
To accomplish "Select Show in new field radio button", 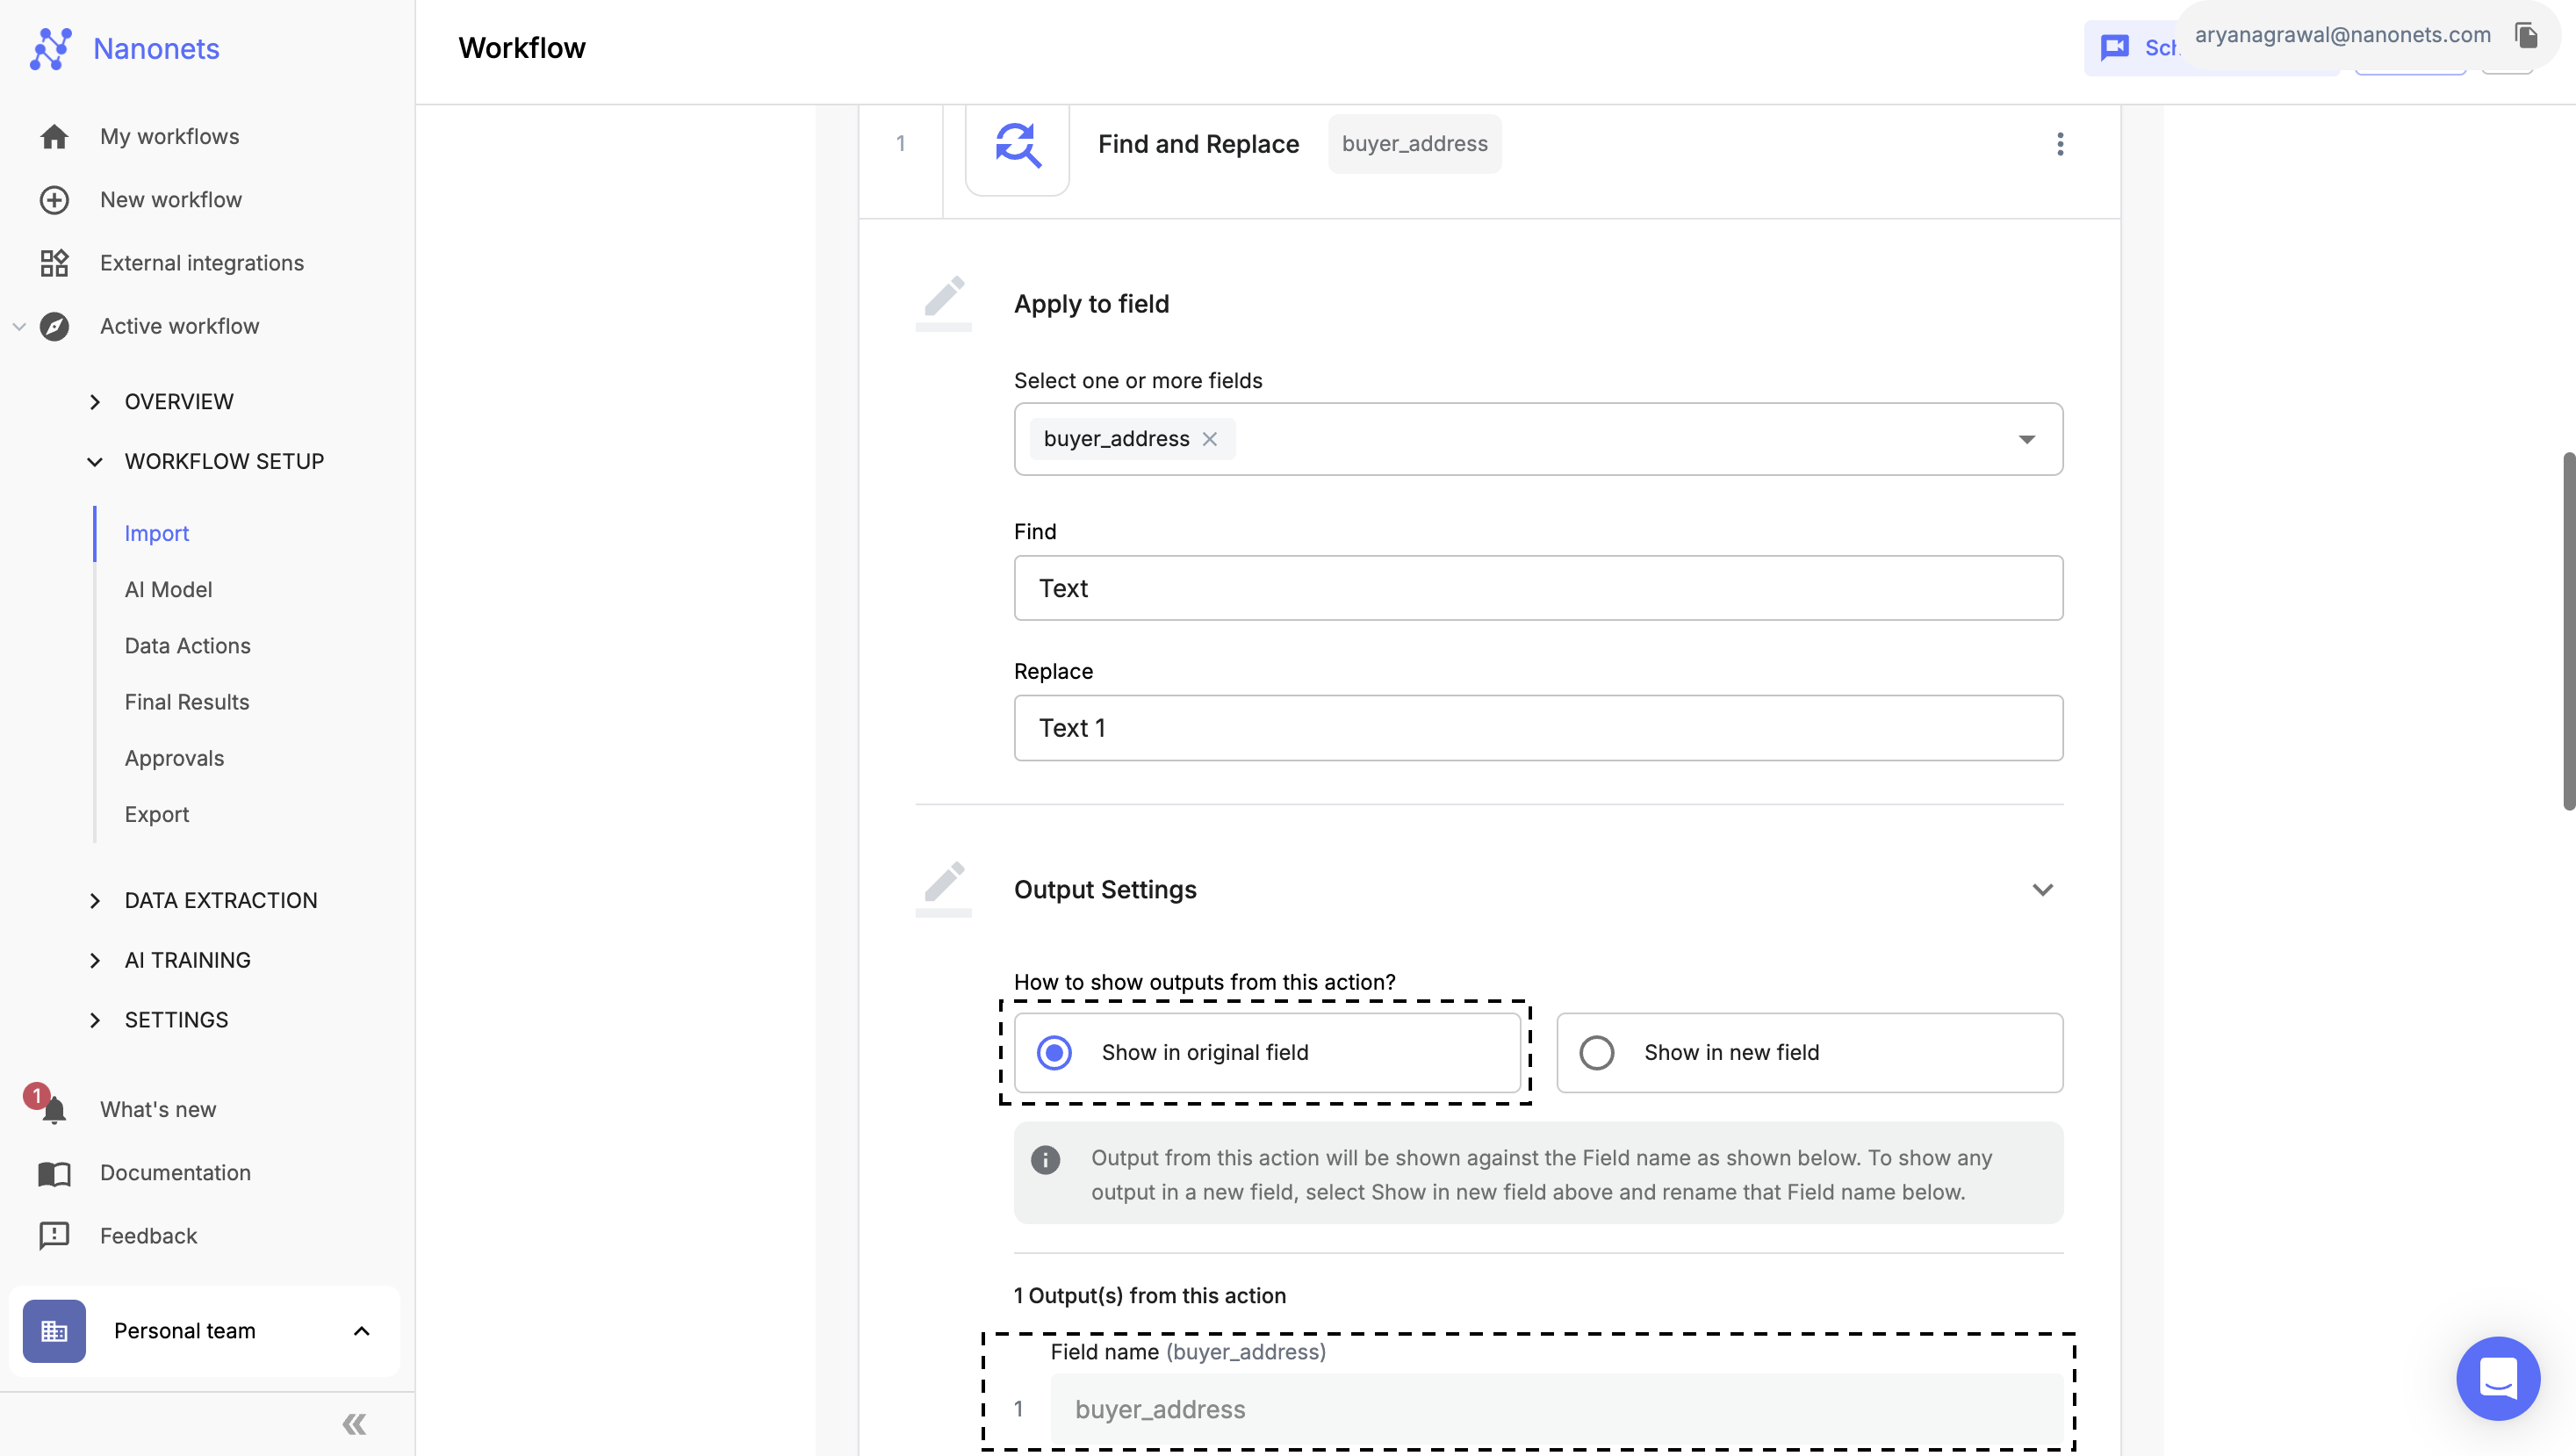I will [1596, 1053].
